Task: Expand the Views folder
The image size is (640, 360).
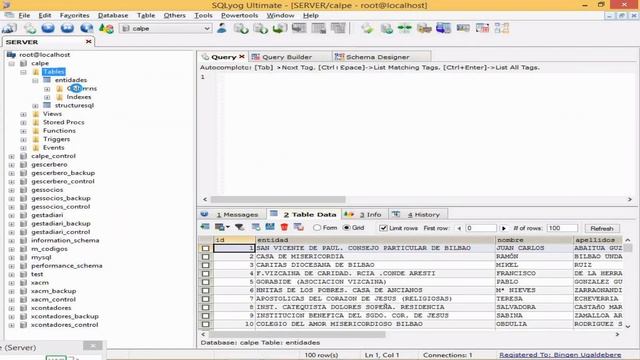Action: [23, 114]
